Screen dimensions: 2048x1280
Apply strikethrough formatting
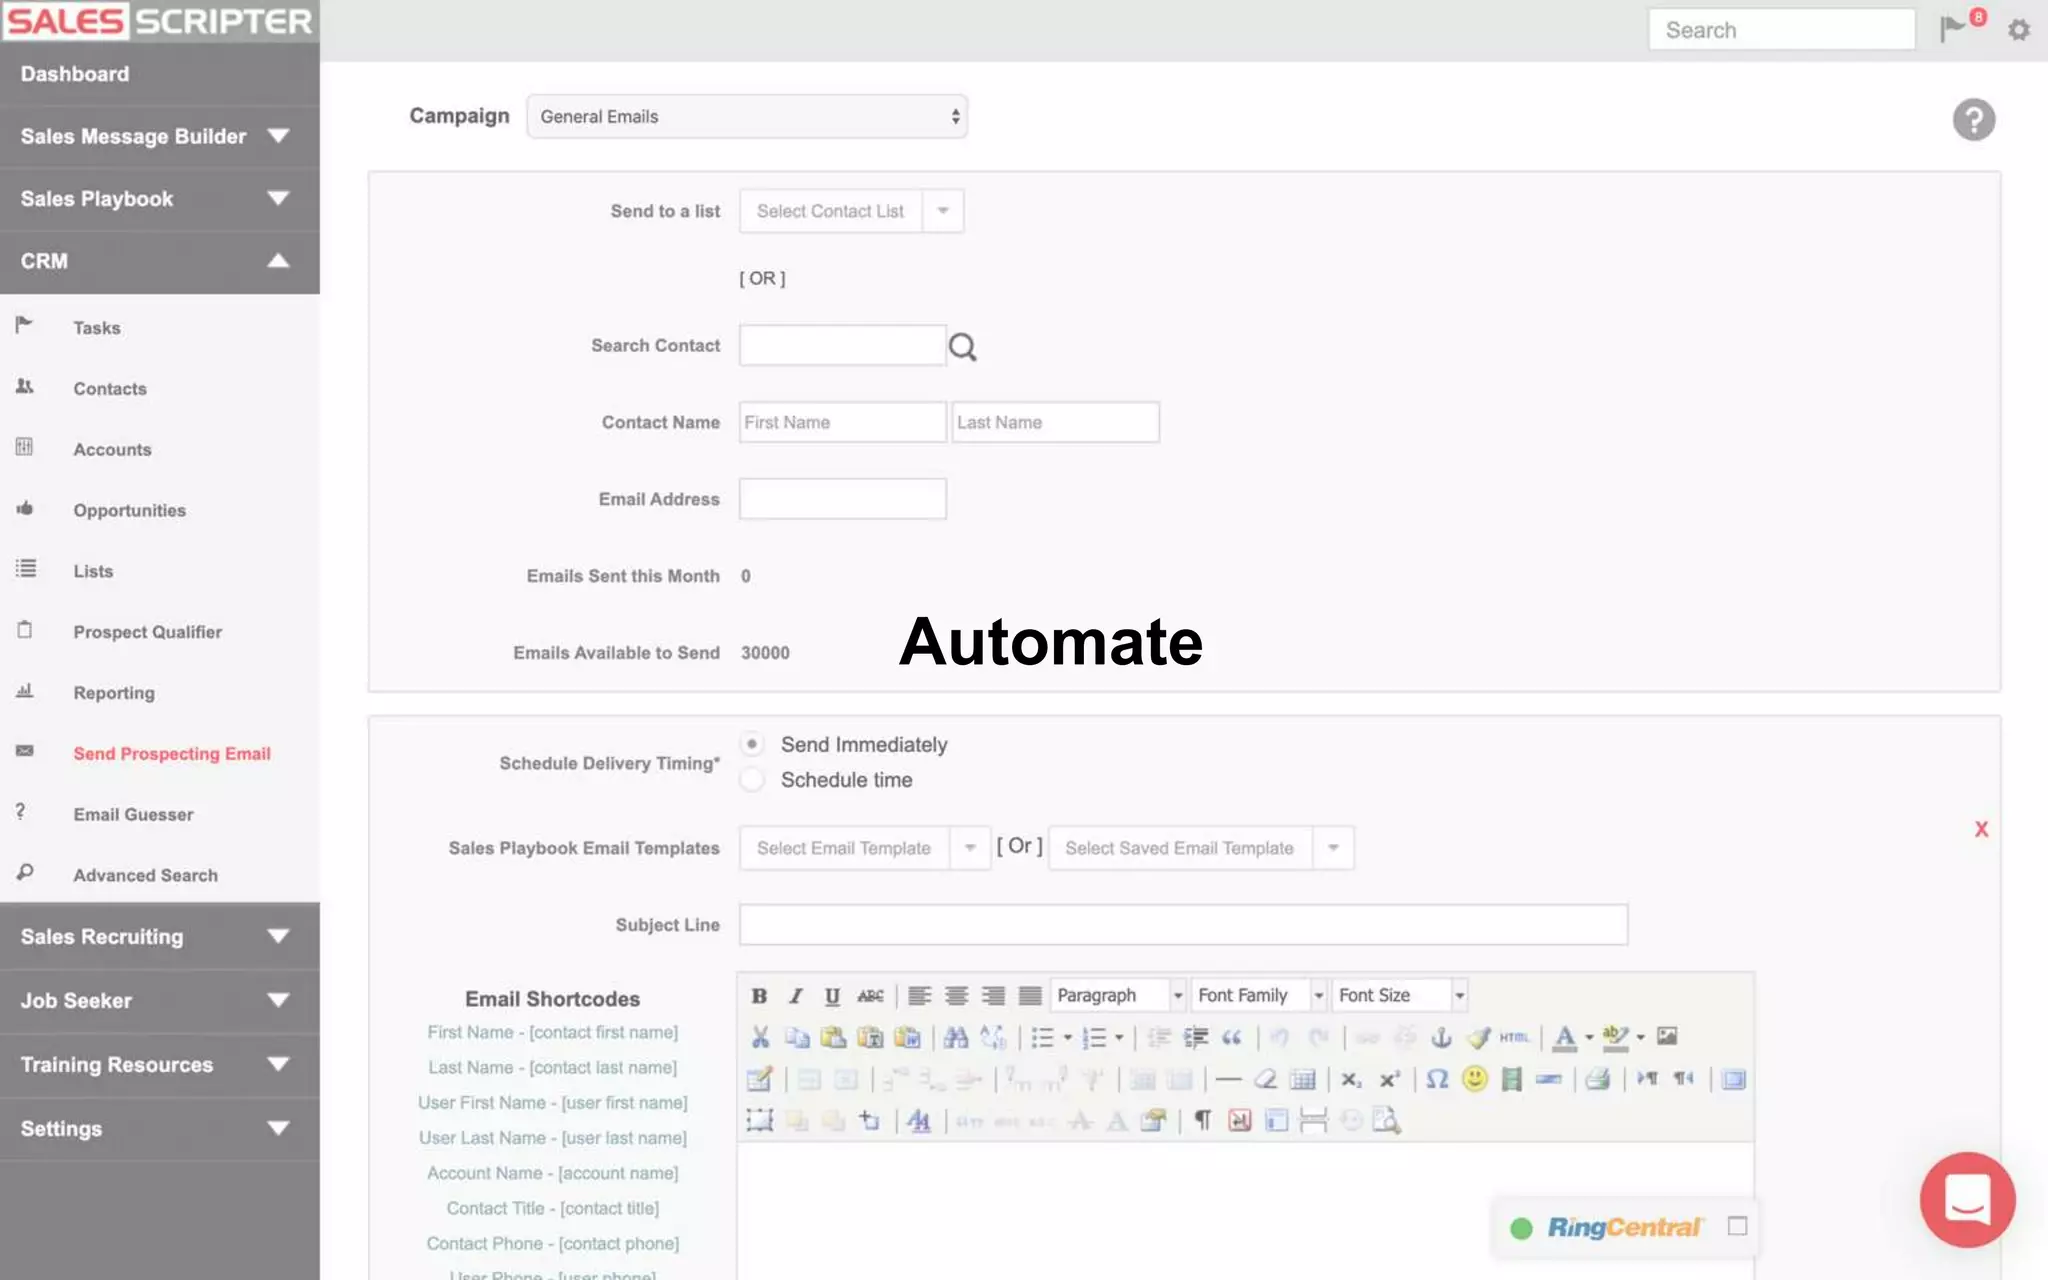870,996
